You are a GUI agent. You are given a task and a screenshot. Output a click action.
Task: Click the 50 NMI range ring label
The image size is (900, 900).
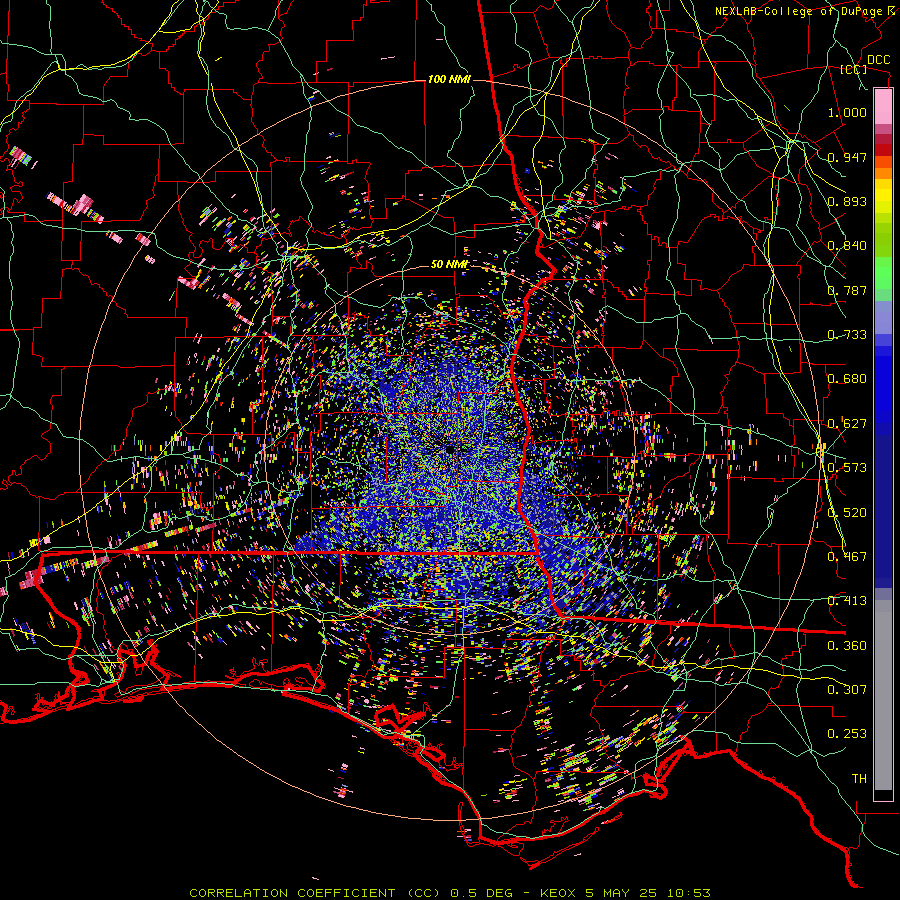click(449, 265)
